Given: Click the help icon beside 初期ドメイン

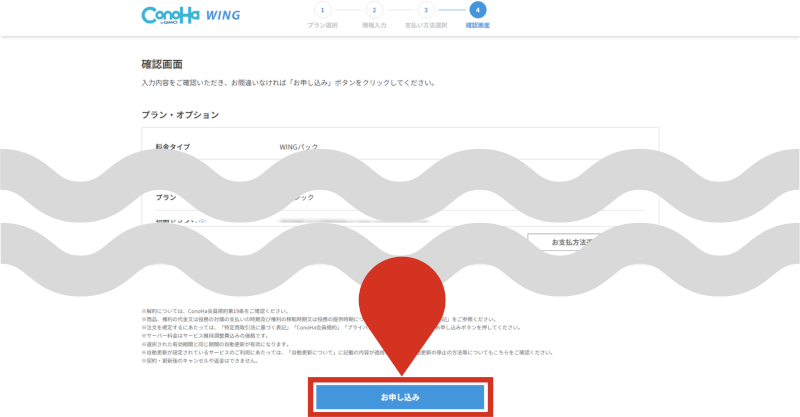Looking at the screenshot, I should [202, 221].
